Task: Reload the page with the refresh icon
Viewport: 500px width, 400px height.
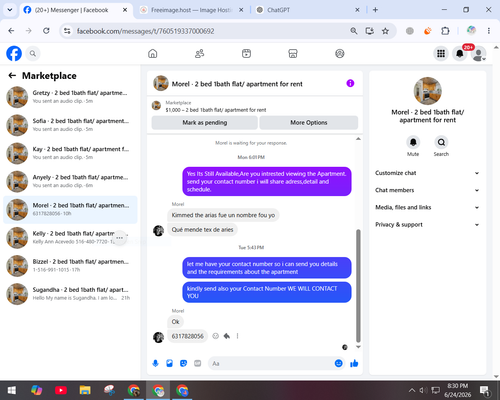Action: (46, 31)
